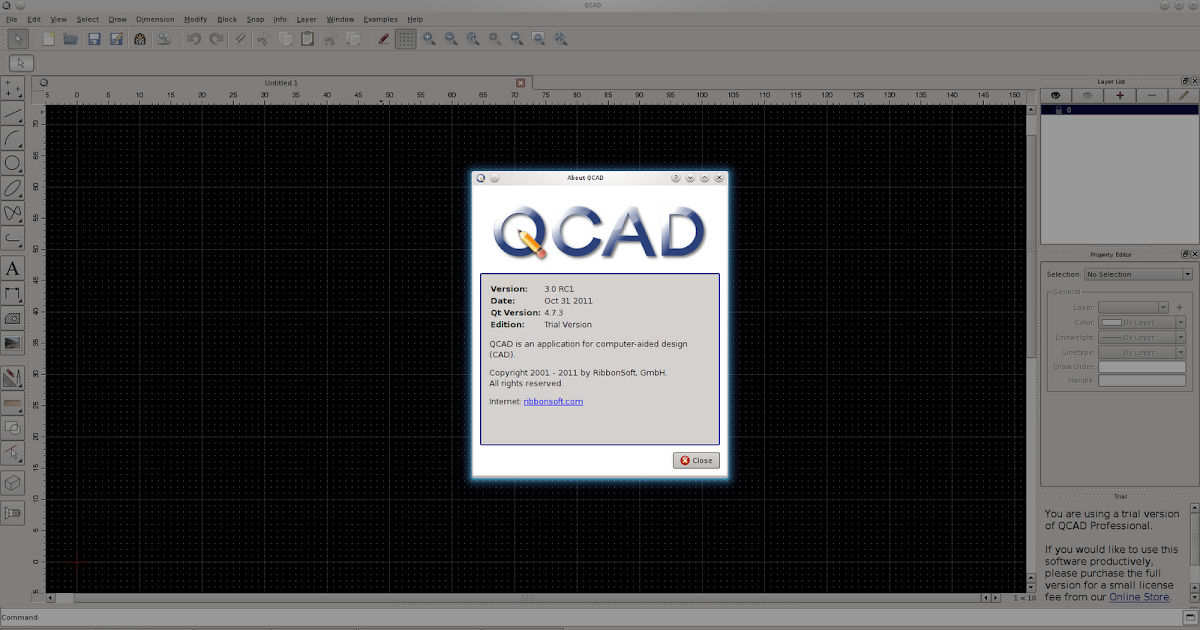Viewport: 1200px width, 630px height.
Task: Follow the Online Store link
Action: [x=1138, y=597]
